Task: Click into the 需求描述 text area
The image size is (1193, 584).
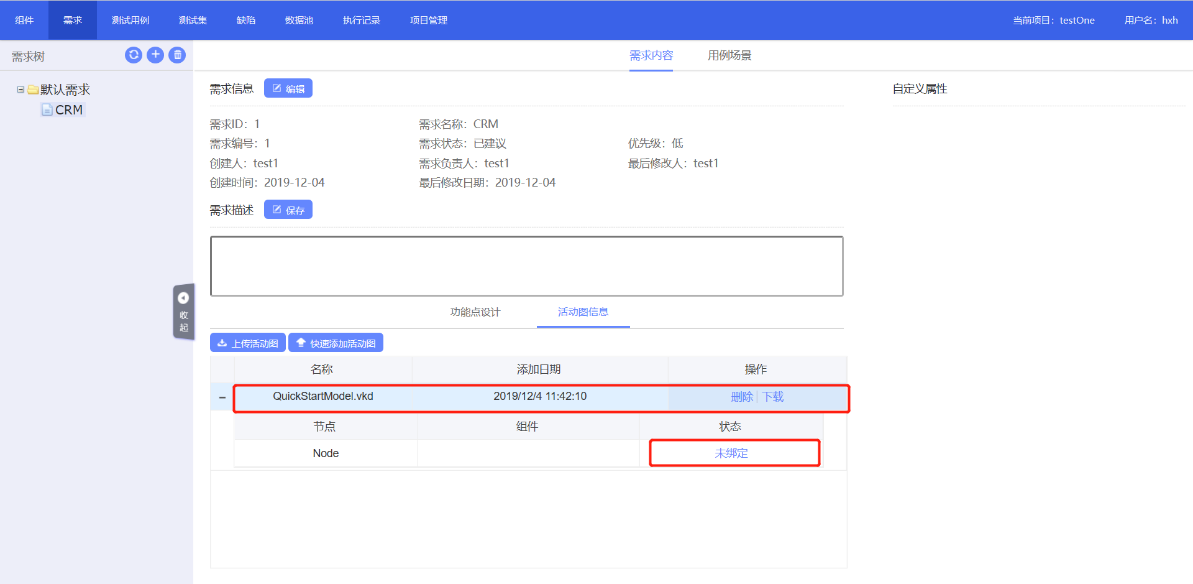Action: (526, 266)
